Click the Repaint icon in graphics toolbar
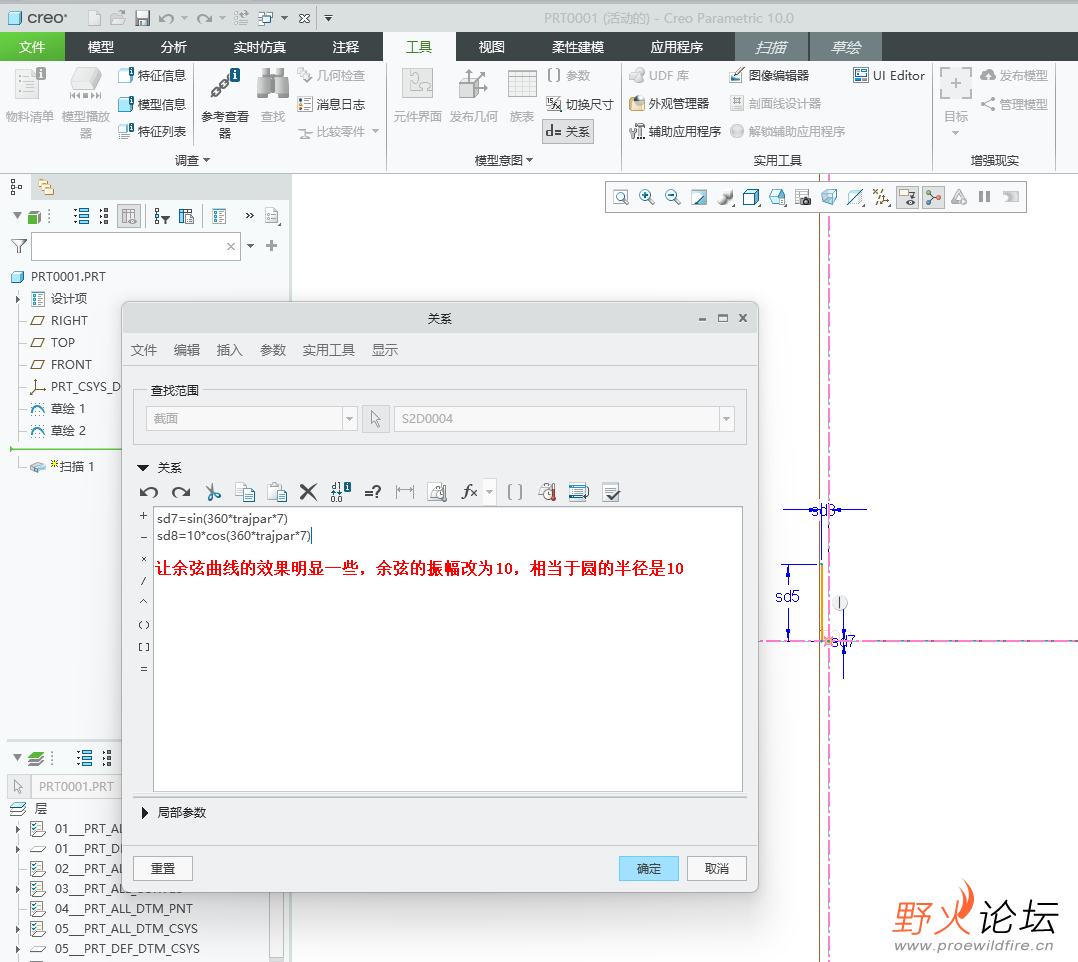This screenshot has height=962, width=1078. pyautogui.click(x=699, y=197)
